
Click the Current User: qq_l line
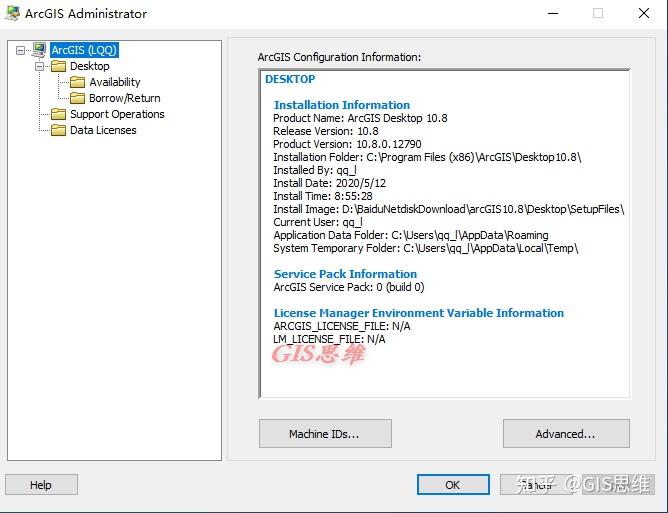click(318, 222)
